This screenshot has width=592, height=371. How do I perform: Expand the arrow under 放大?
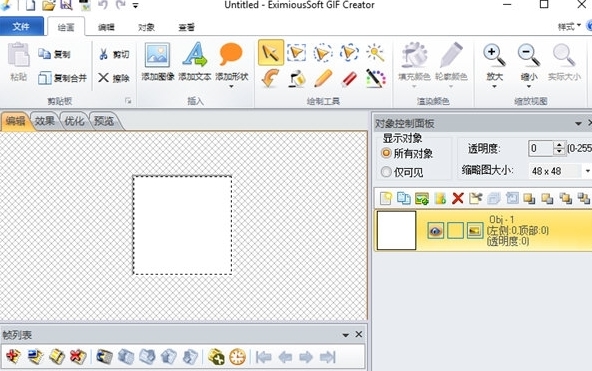point(494,87)
